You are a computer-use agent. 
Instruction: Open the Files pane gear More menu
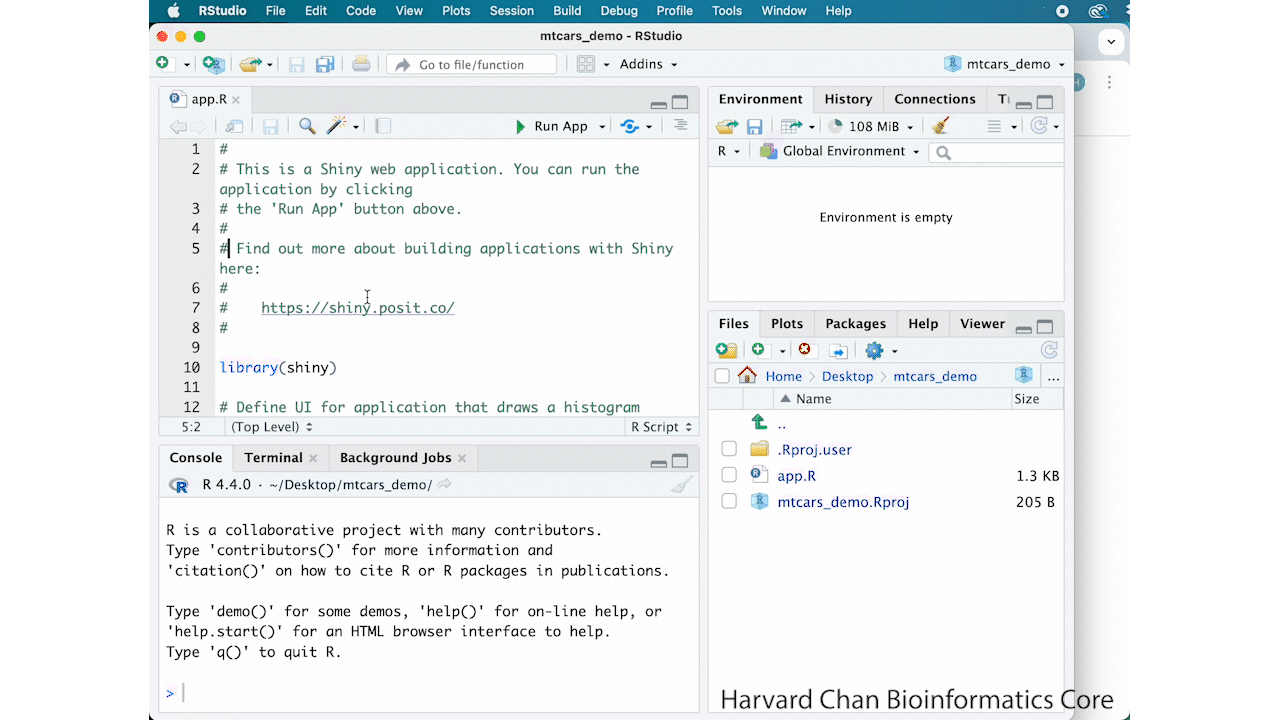coord(880,350)
